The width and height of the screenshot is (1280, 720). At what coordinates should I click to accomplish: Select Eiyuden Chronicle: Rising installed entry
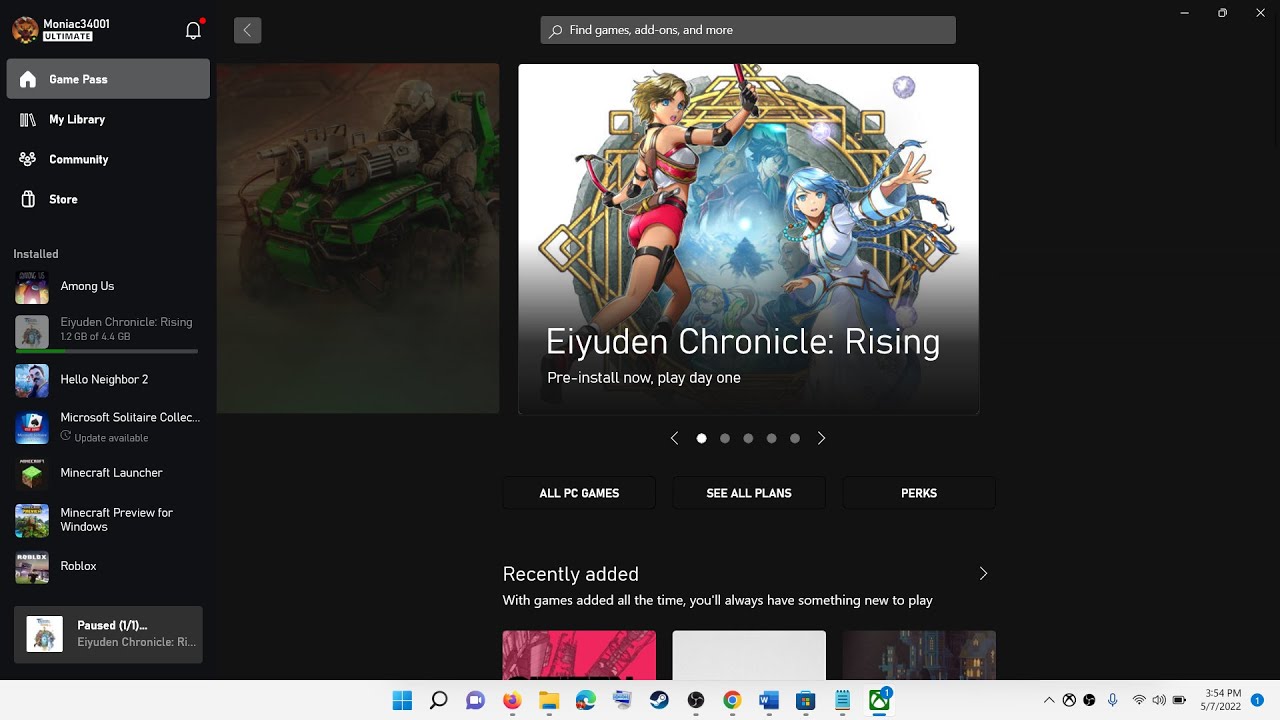coord(108,332)
